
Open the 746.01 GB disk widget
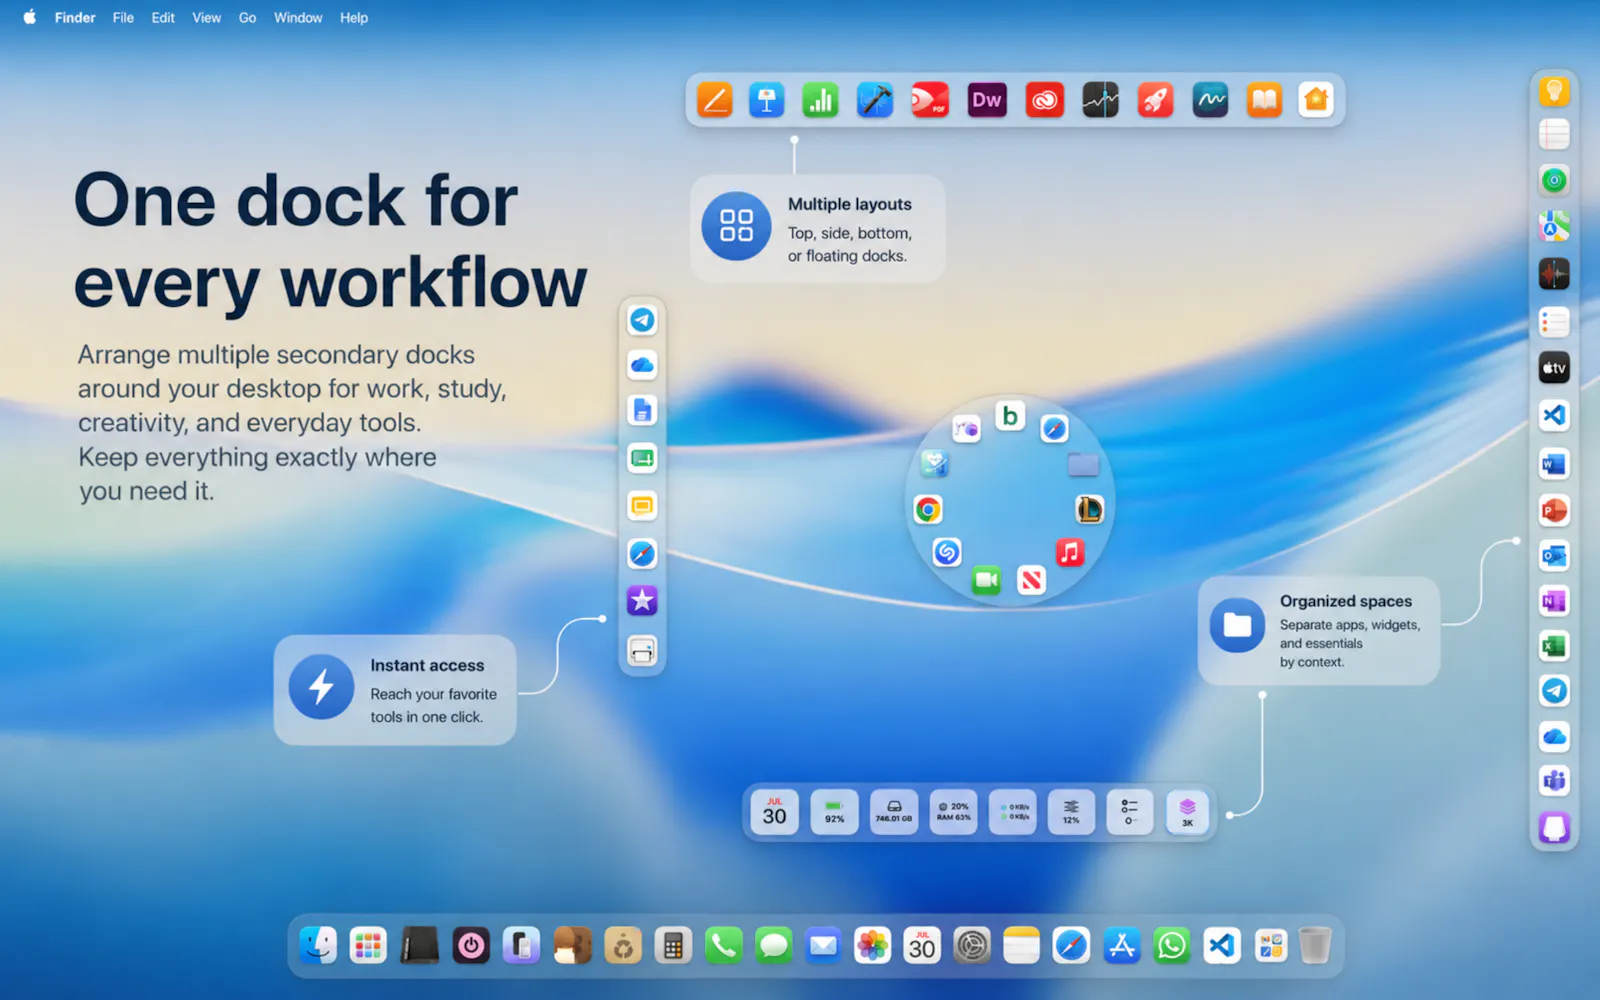pyautogui.click(x=894, y=812)
